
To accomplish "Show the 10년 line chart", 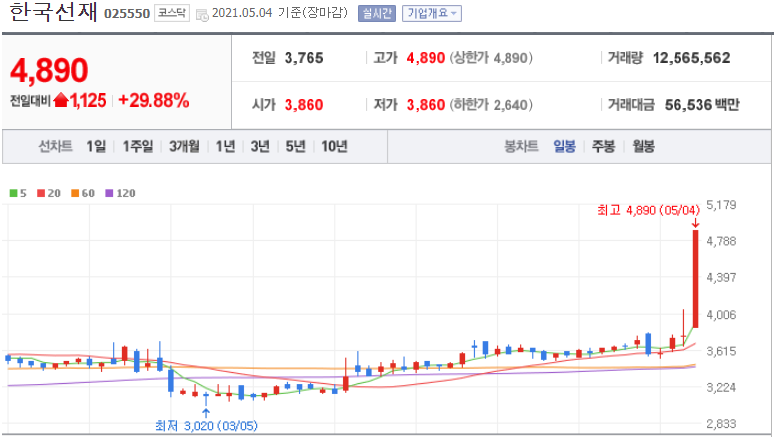I will point(334,146).
